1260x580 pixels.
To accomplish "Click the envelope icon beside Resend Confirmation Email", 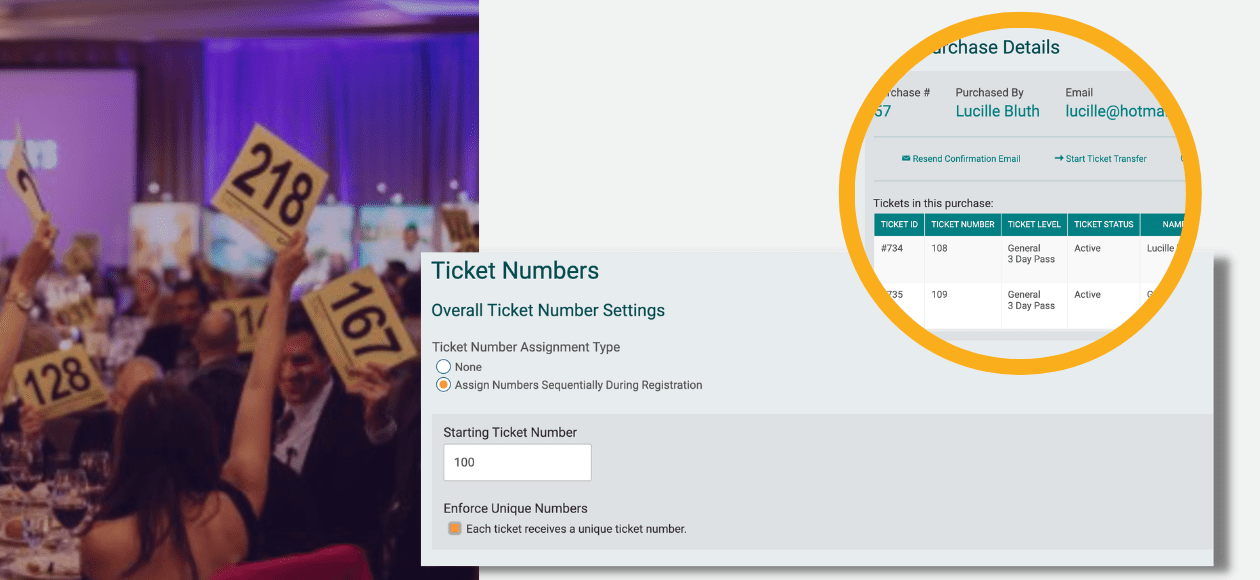I will [908, 158].
